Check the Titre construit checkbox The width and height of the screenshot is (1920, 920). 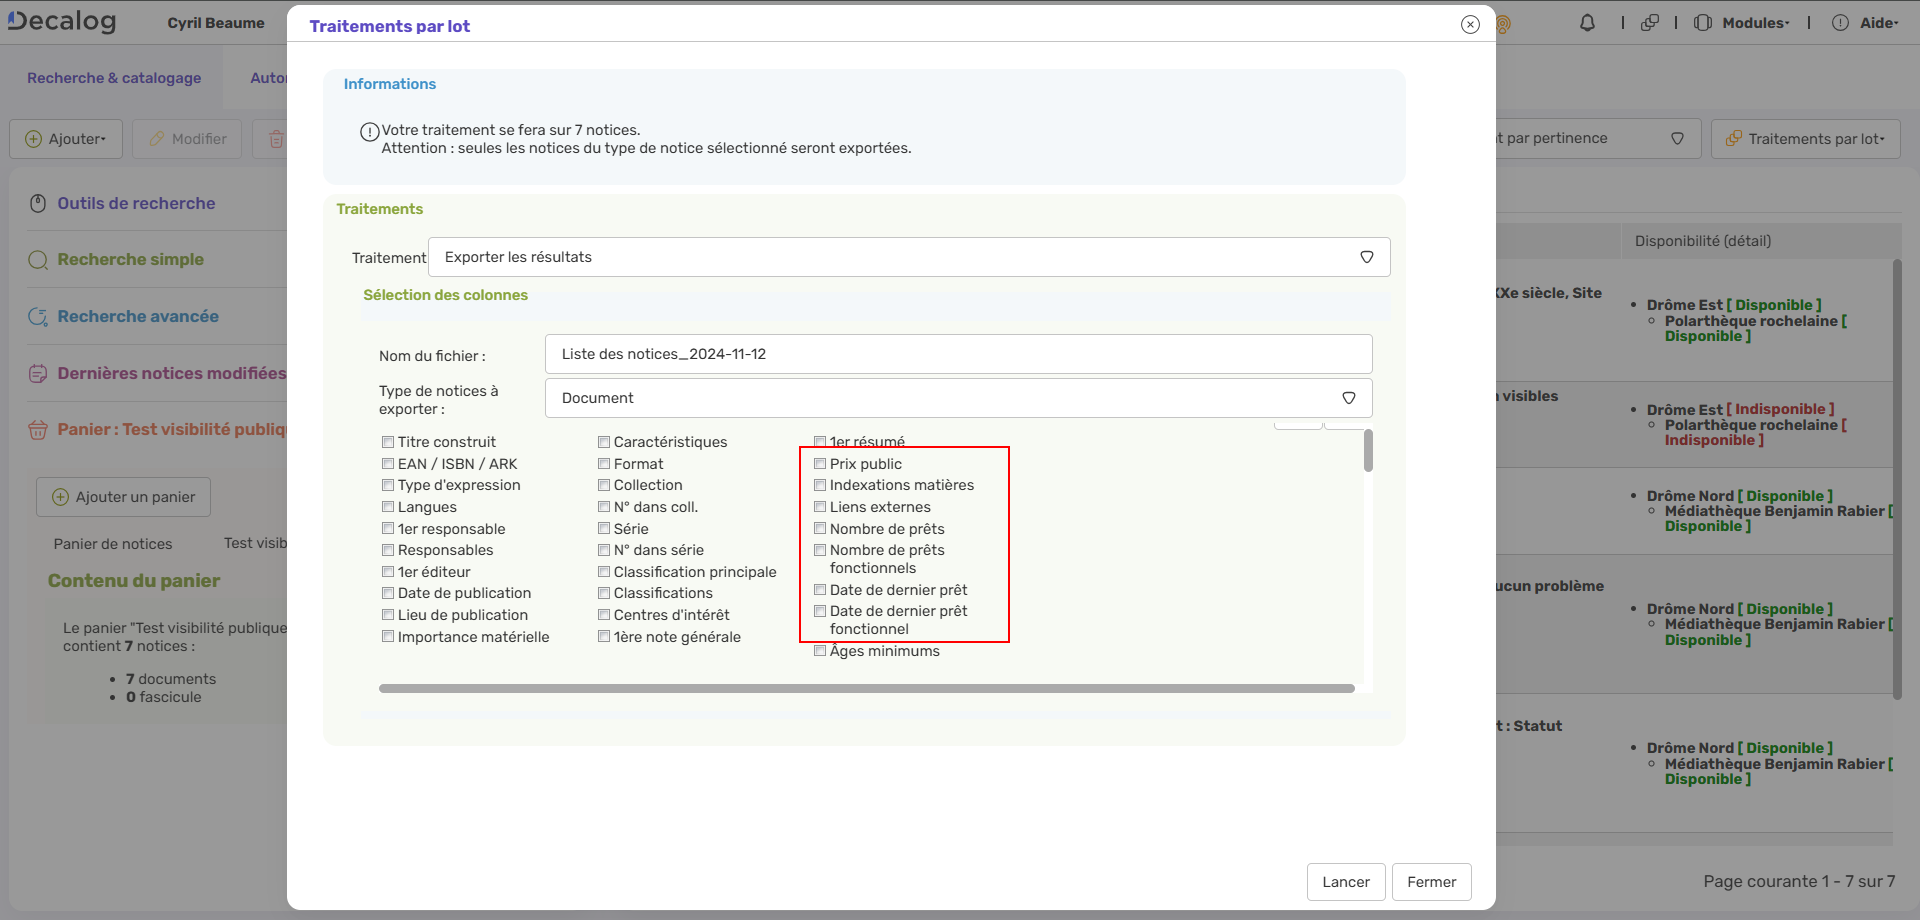tap(388, 442)
